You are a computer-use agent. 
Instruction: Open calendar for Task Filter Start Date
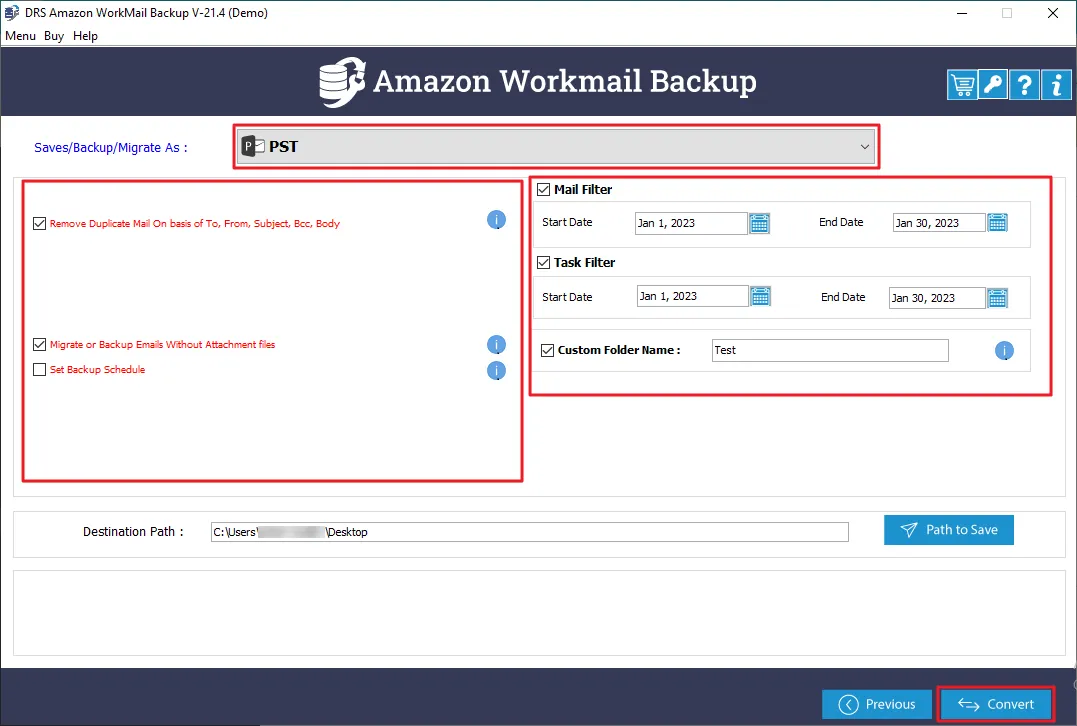(760, 296)
